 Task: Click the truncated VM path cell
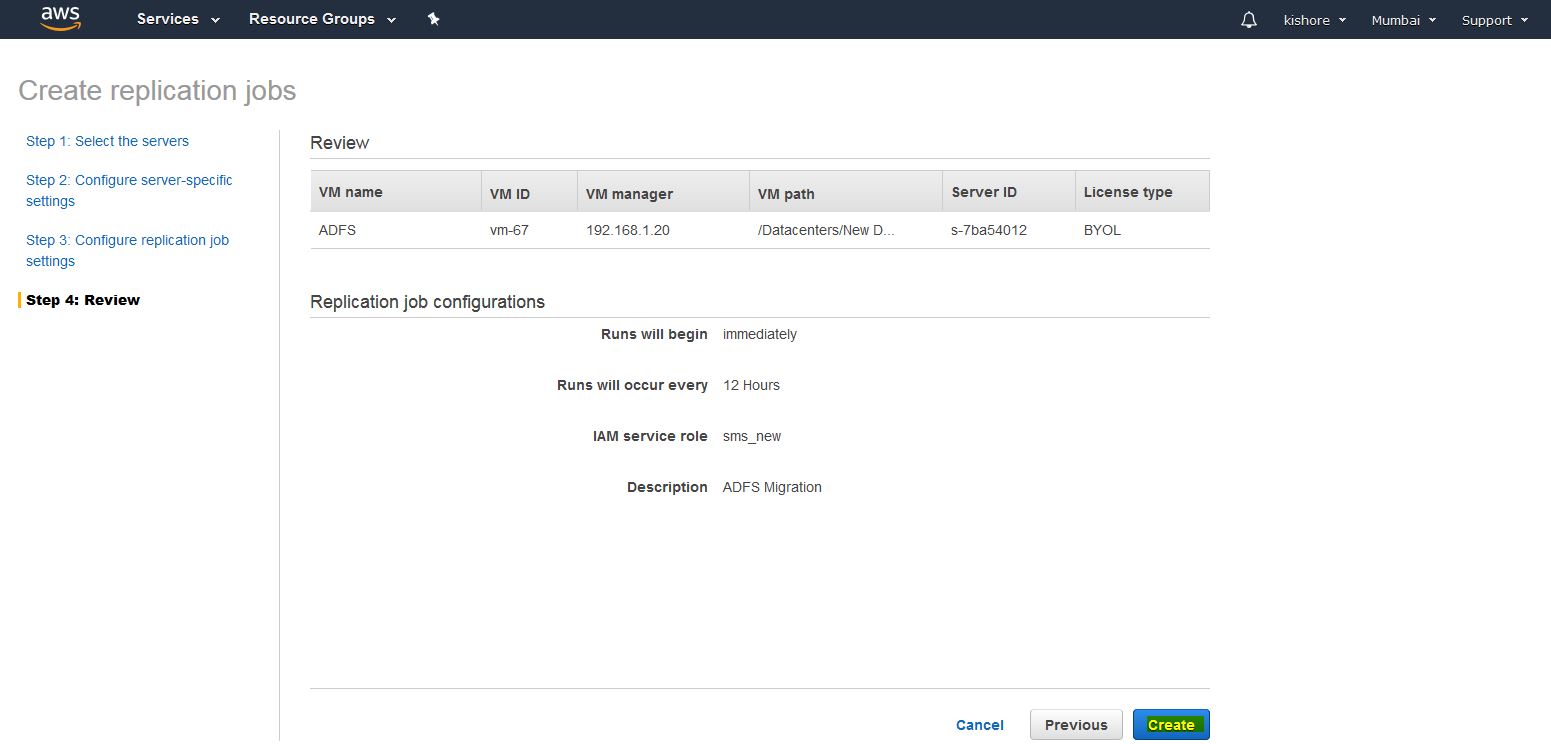tap(826, 230)
